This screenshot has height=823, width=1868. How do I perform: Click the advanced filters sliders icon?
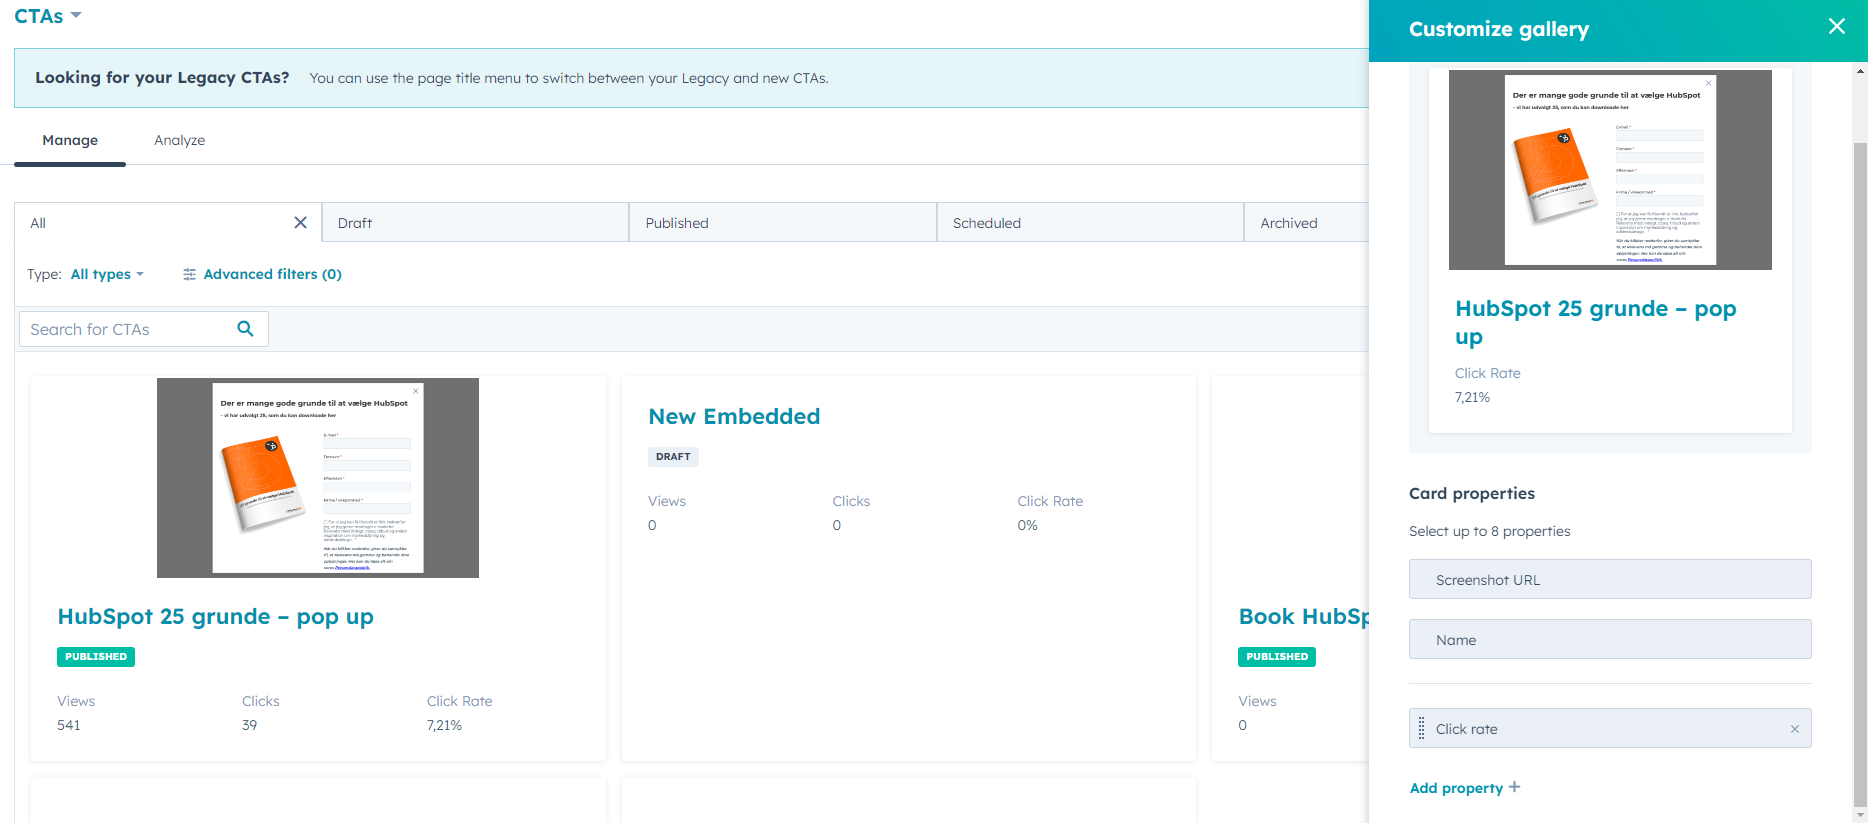(189, 274)
